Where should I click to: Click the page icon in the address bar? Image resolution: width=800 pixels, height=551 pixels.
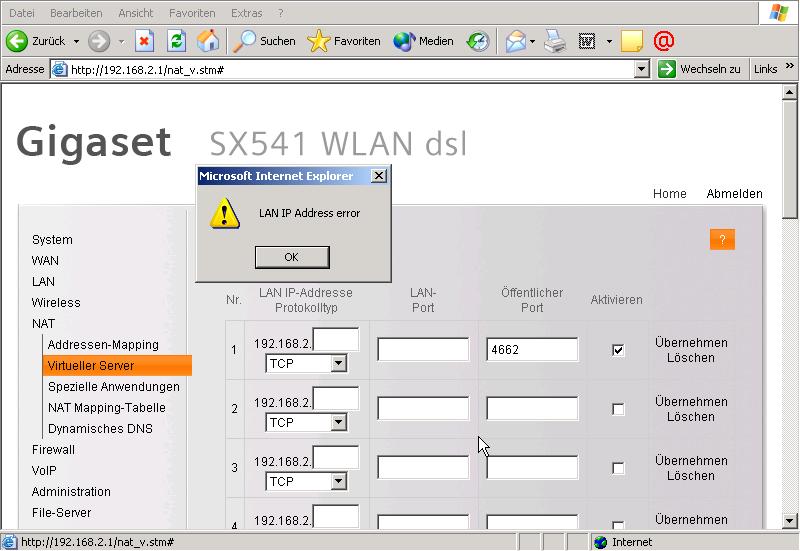coord(60,69)
